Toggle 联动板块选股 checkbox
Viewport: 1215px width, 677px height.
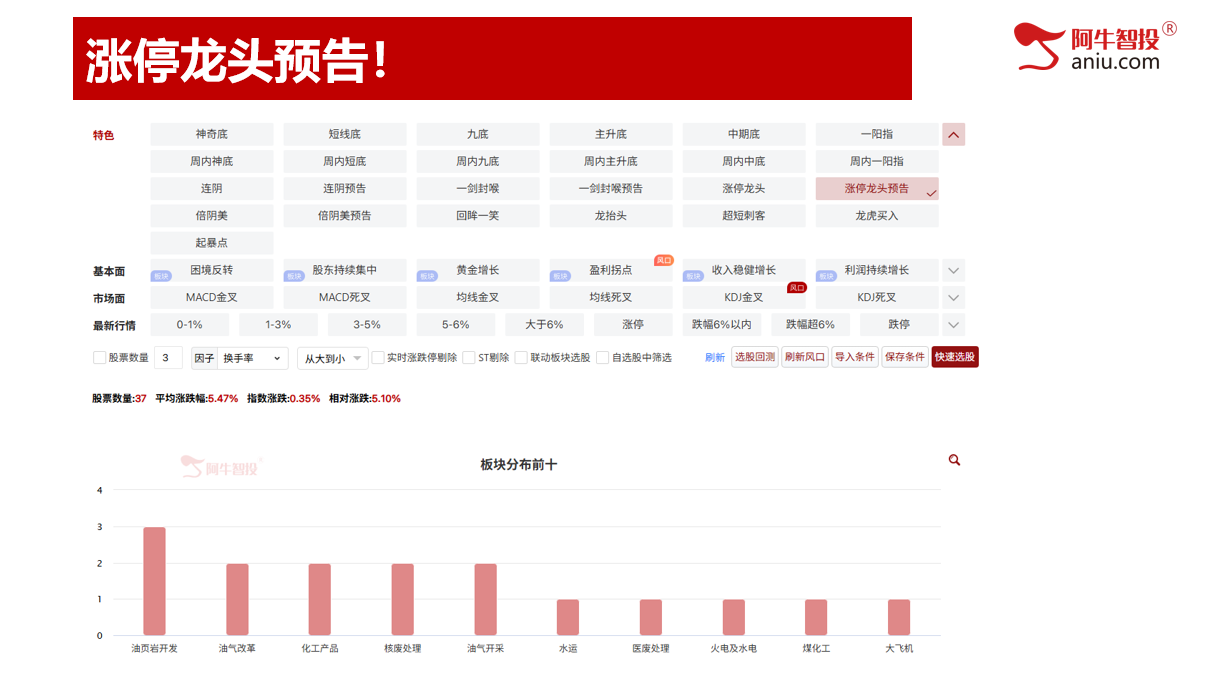(521, 358)
